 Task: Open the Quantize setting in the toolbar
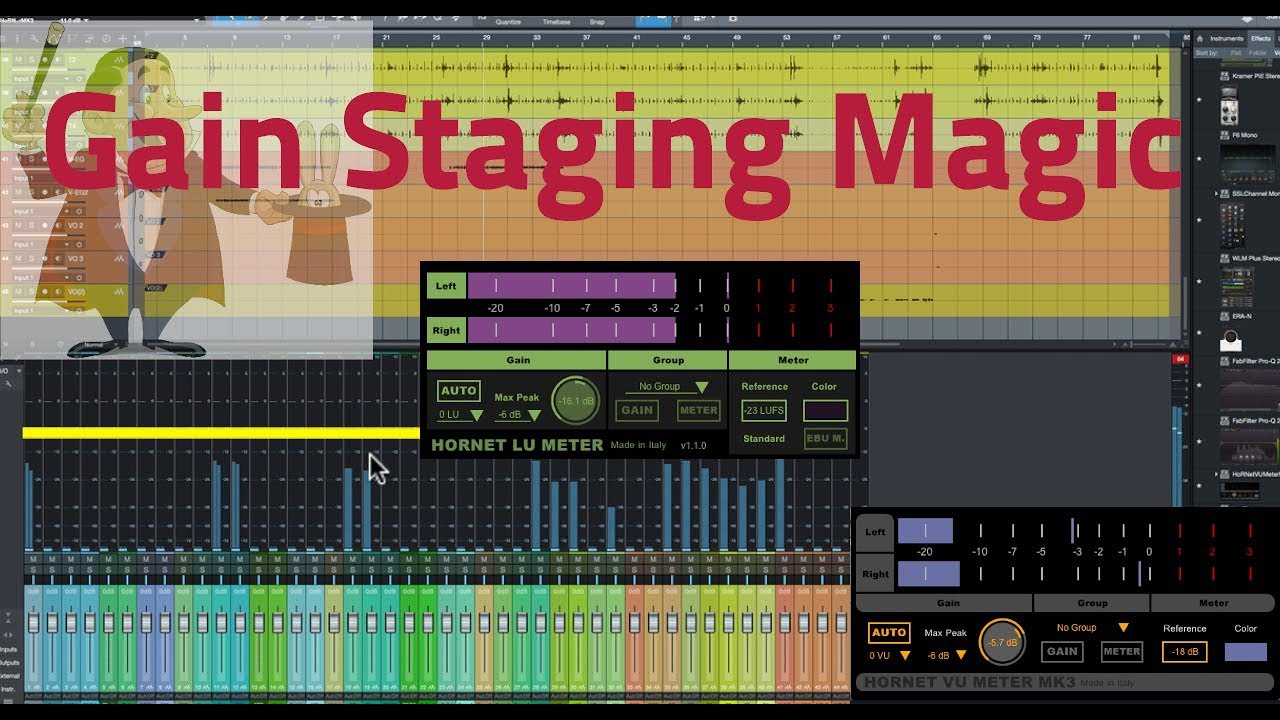(508, 21)
